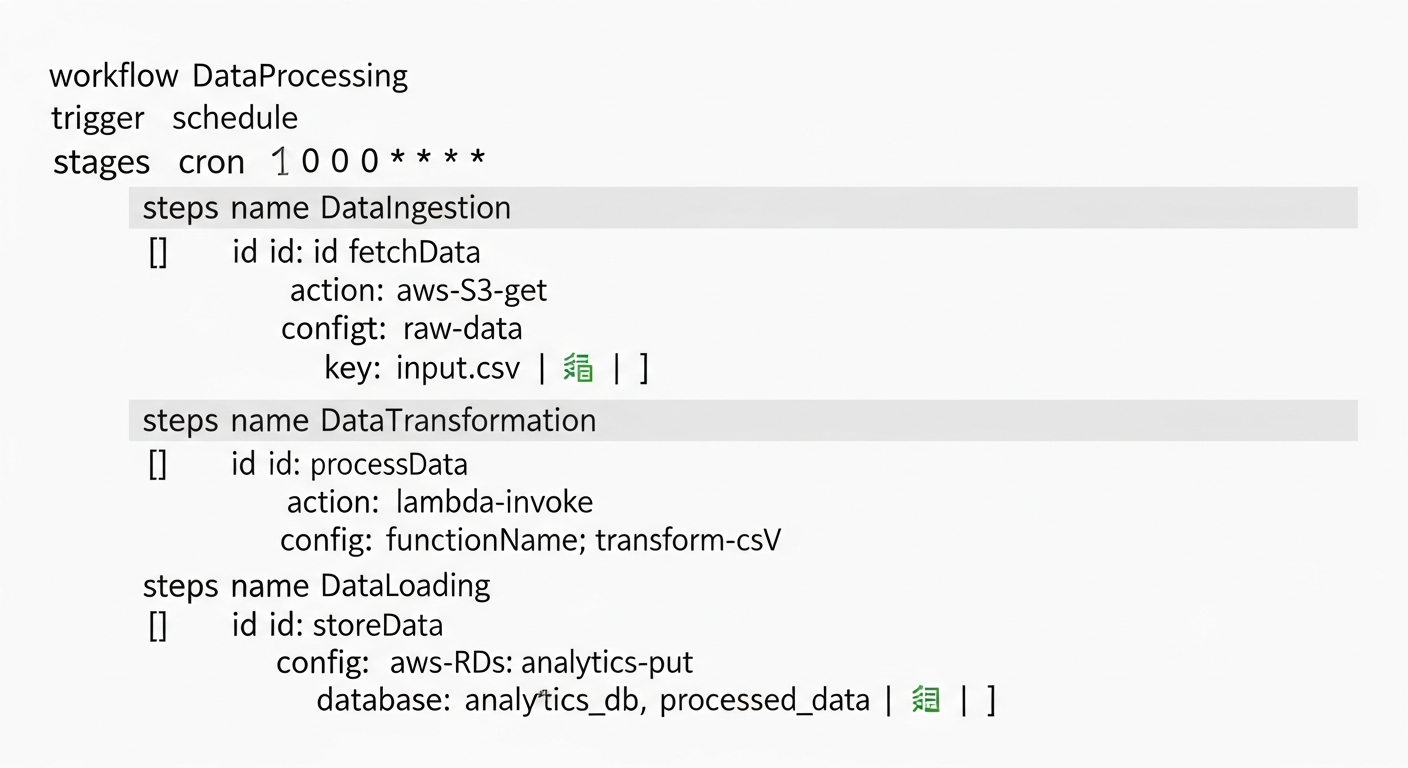
Task: Select the workflow DataProcessing line
Action: pyautogui.click(x=229, y=76)
